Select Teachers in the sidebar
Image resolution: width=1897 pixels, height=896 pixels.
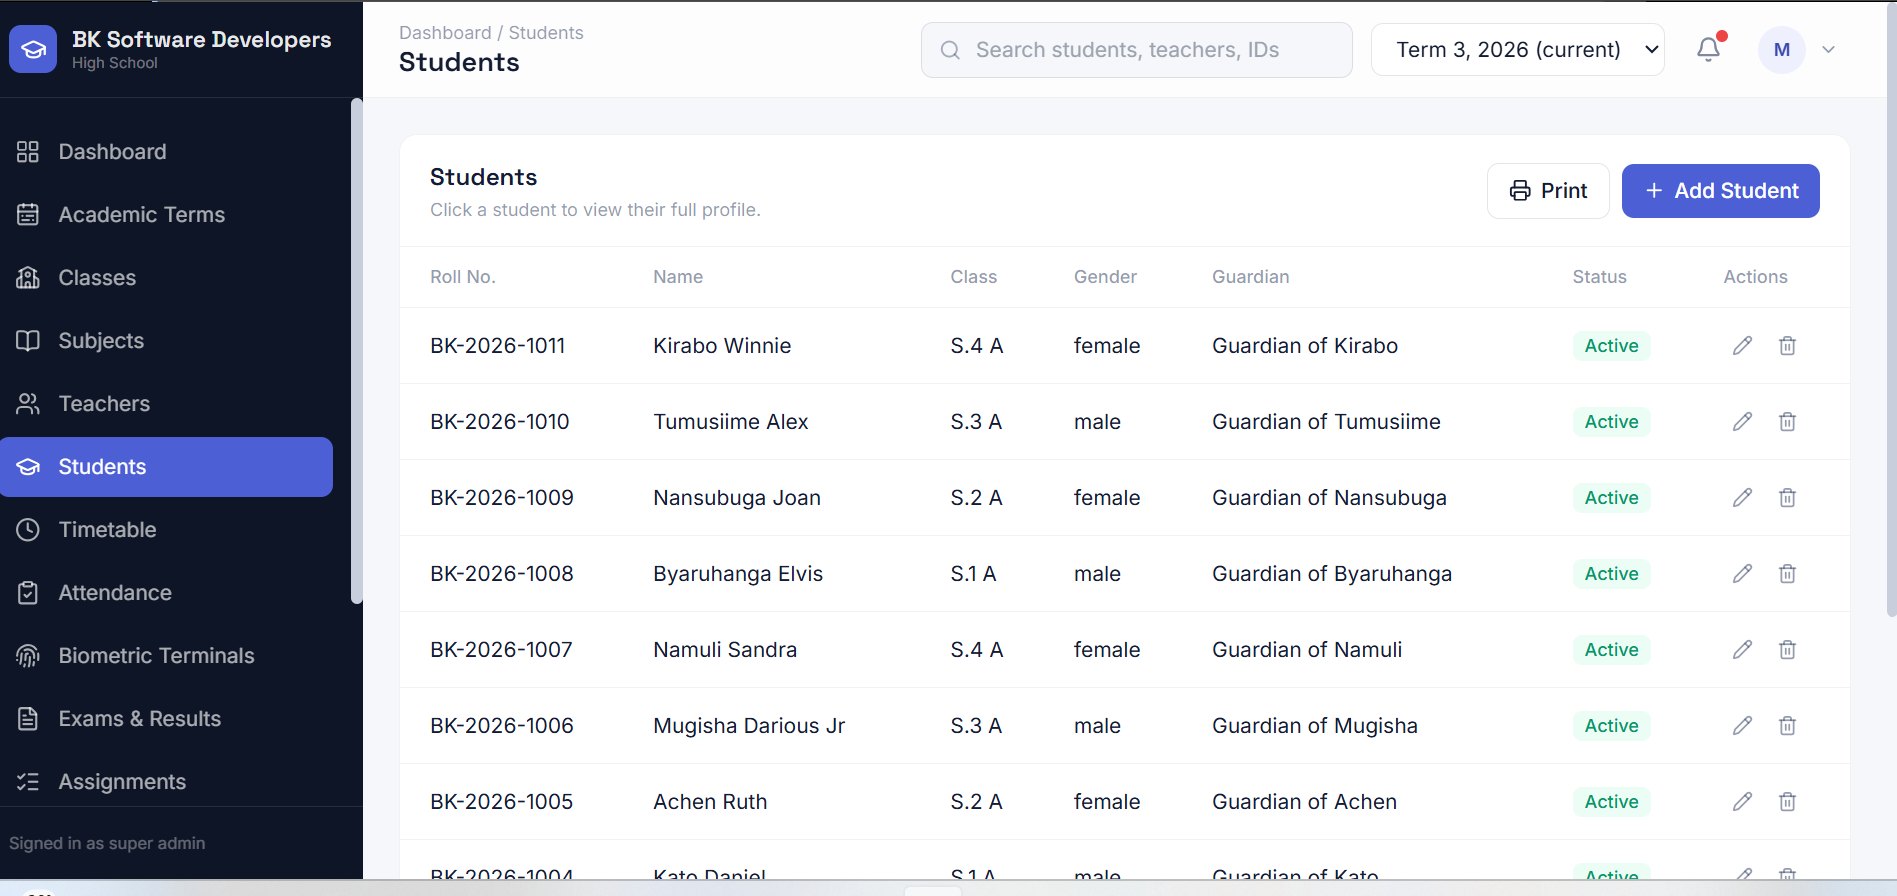(166, 404)
